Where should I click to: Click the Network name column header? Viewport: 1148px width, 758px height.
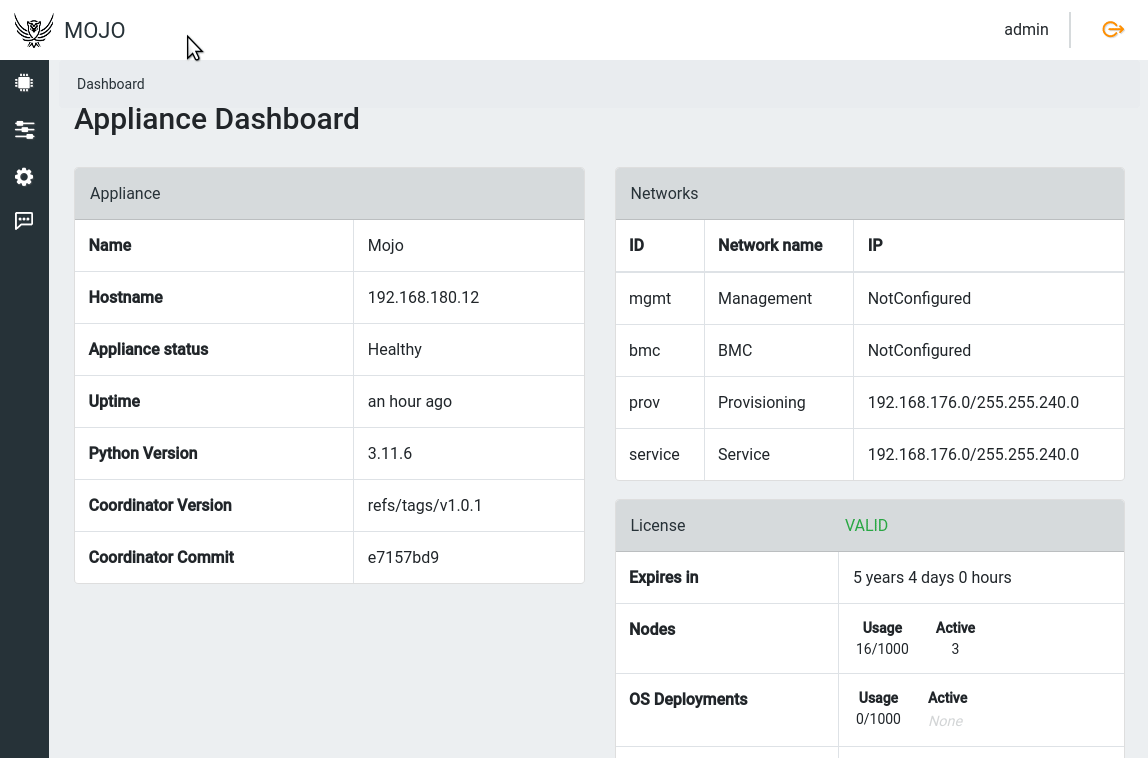pos(770,246)
